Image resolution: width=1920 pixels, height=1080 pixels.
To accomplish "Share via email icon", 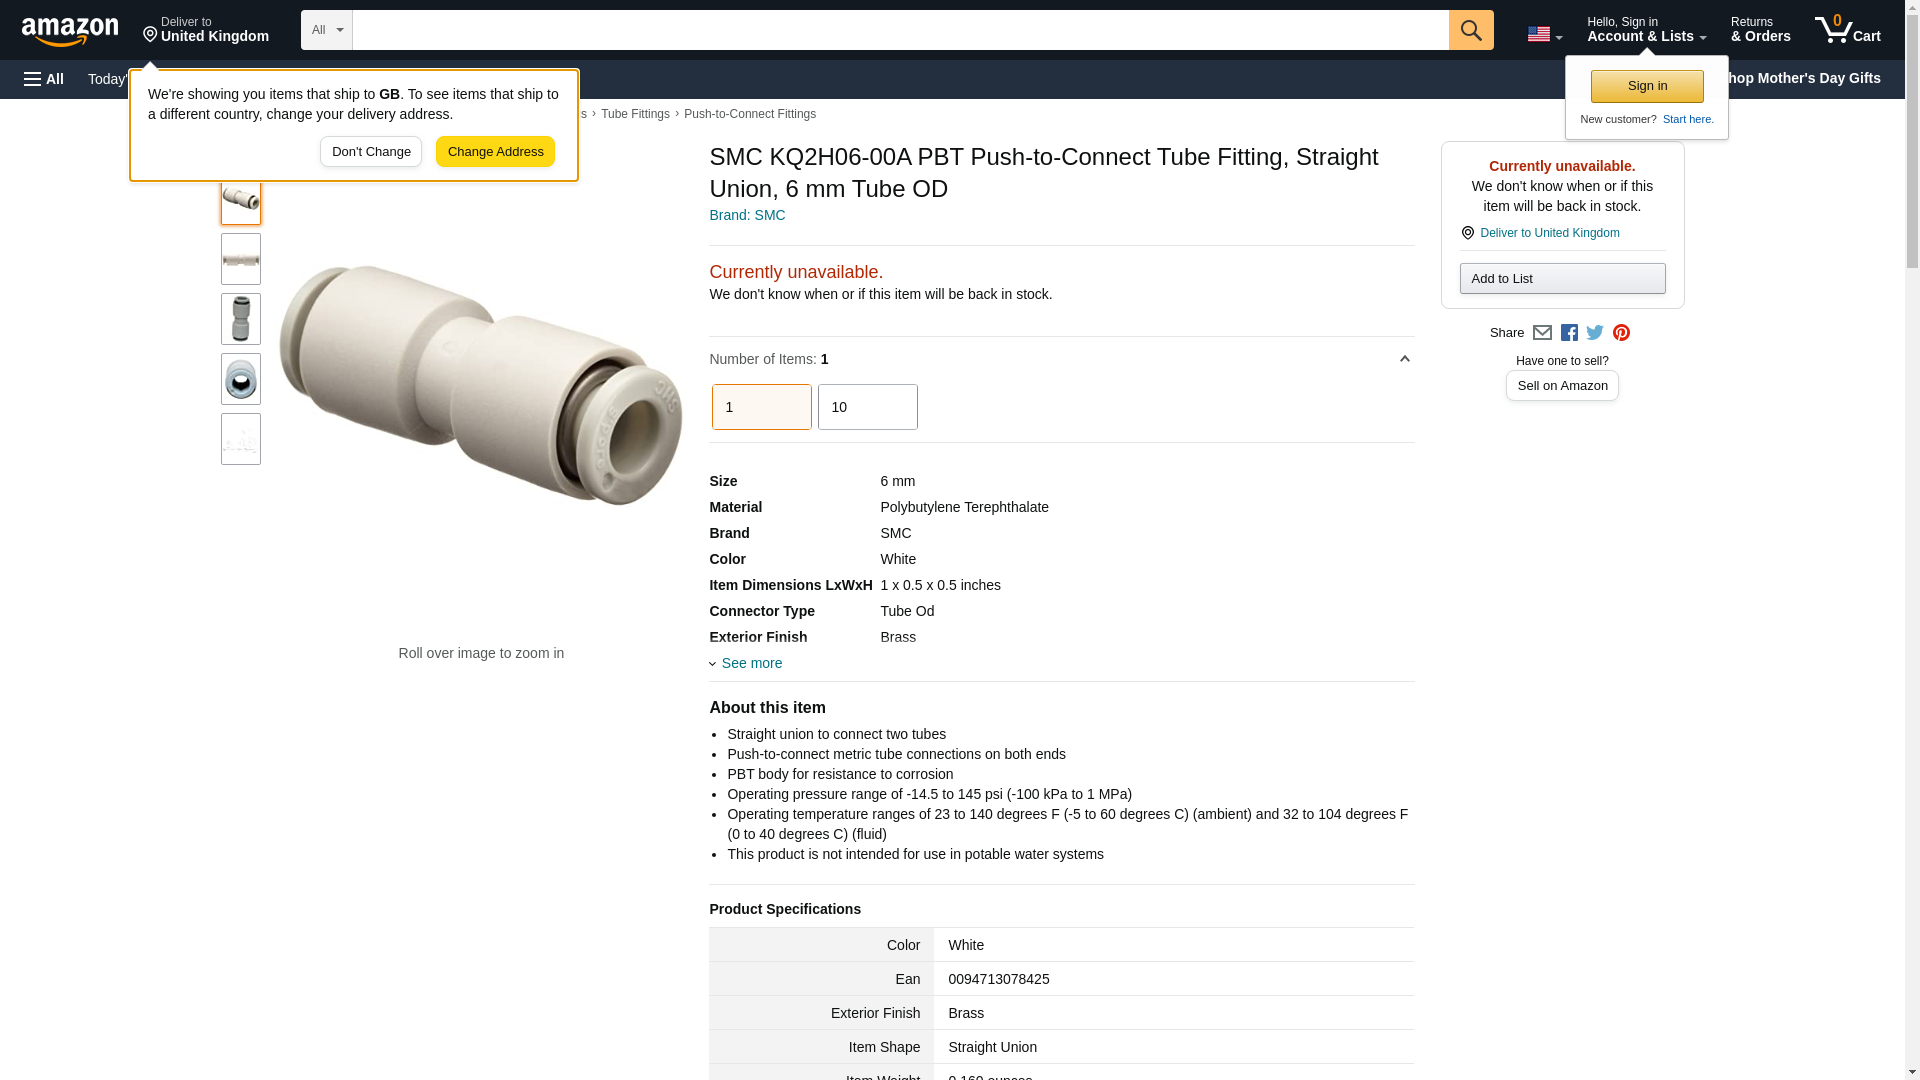I will pos(1542,333).
